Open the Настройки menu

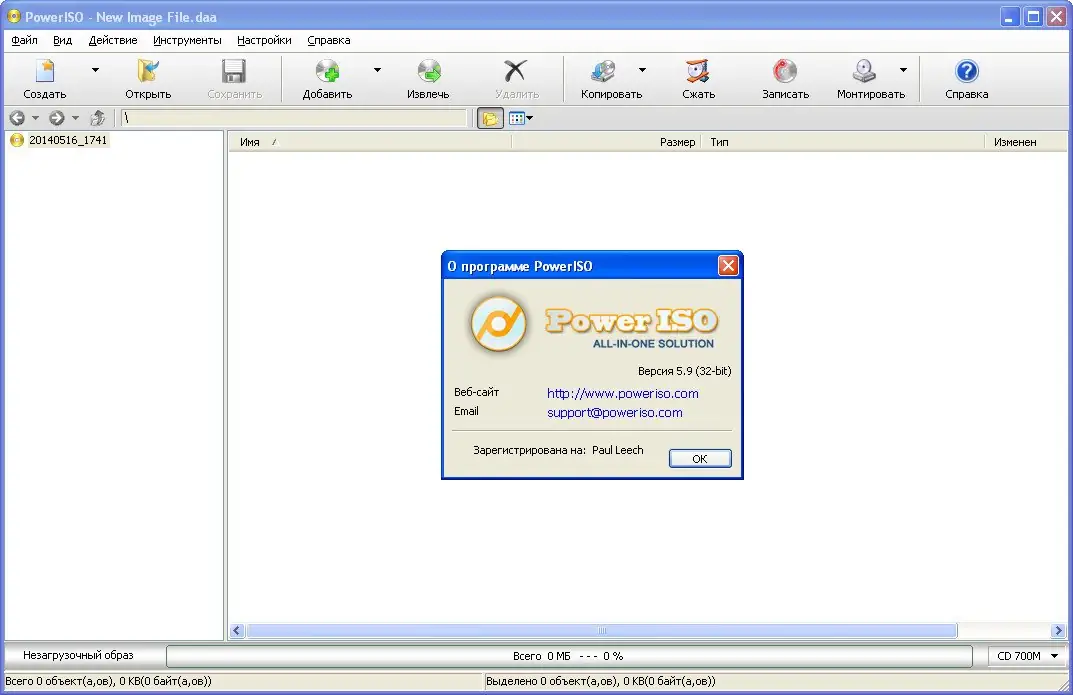click(264, 40)
